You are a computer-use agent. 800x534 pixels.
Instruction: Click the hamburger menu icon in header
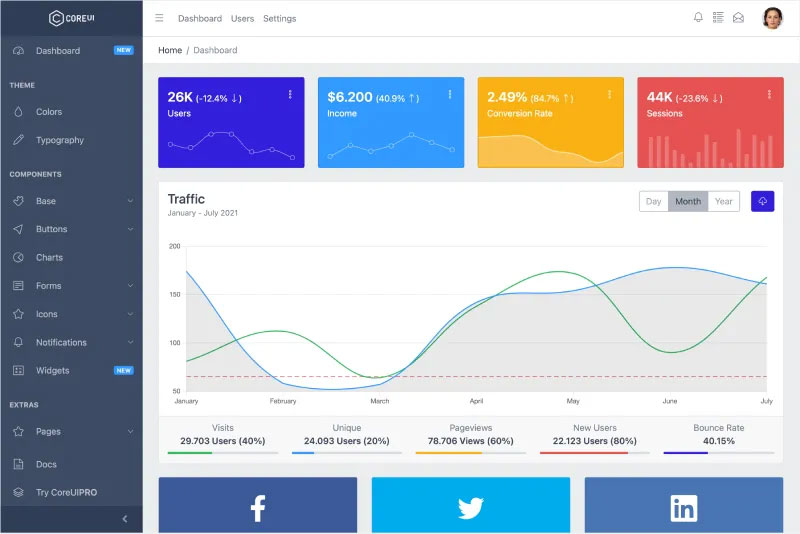tap(159, 18)
